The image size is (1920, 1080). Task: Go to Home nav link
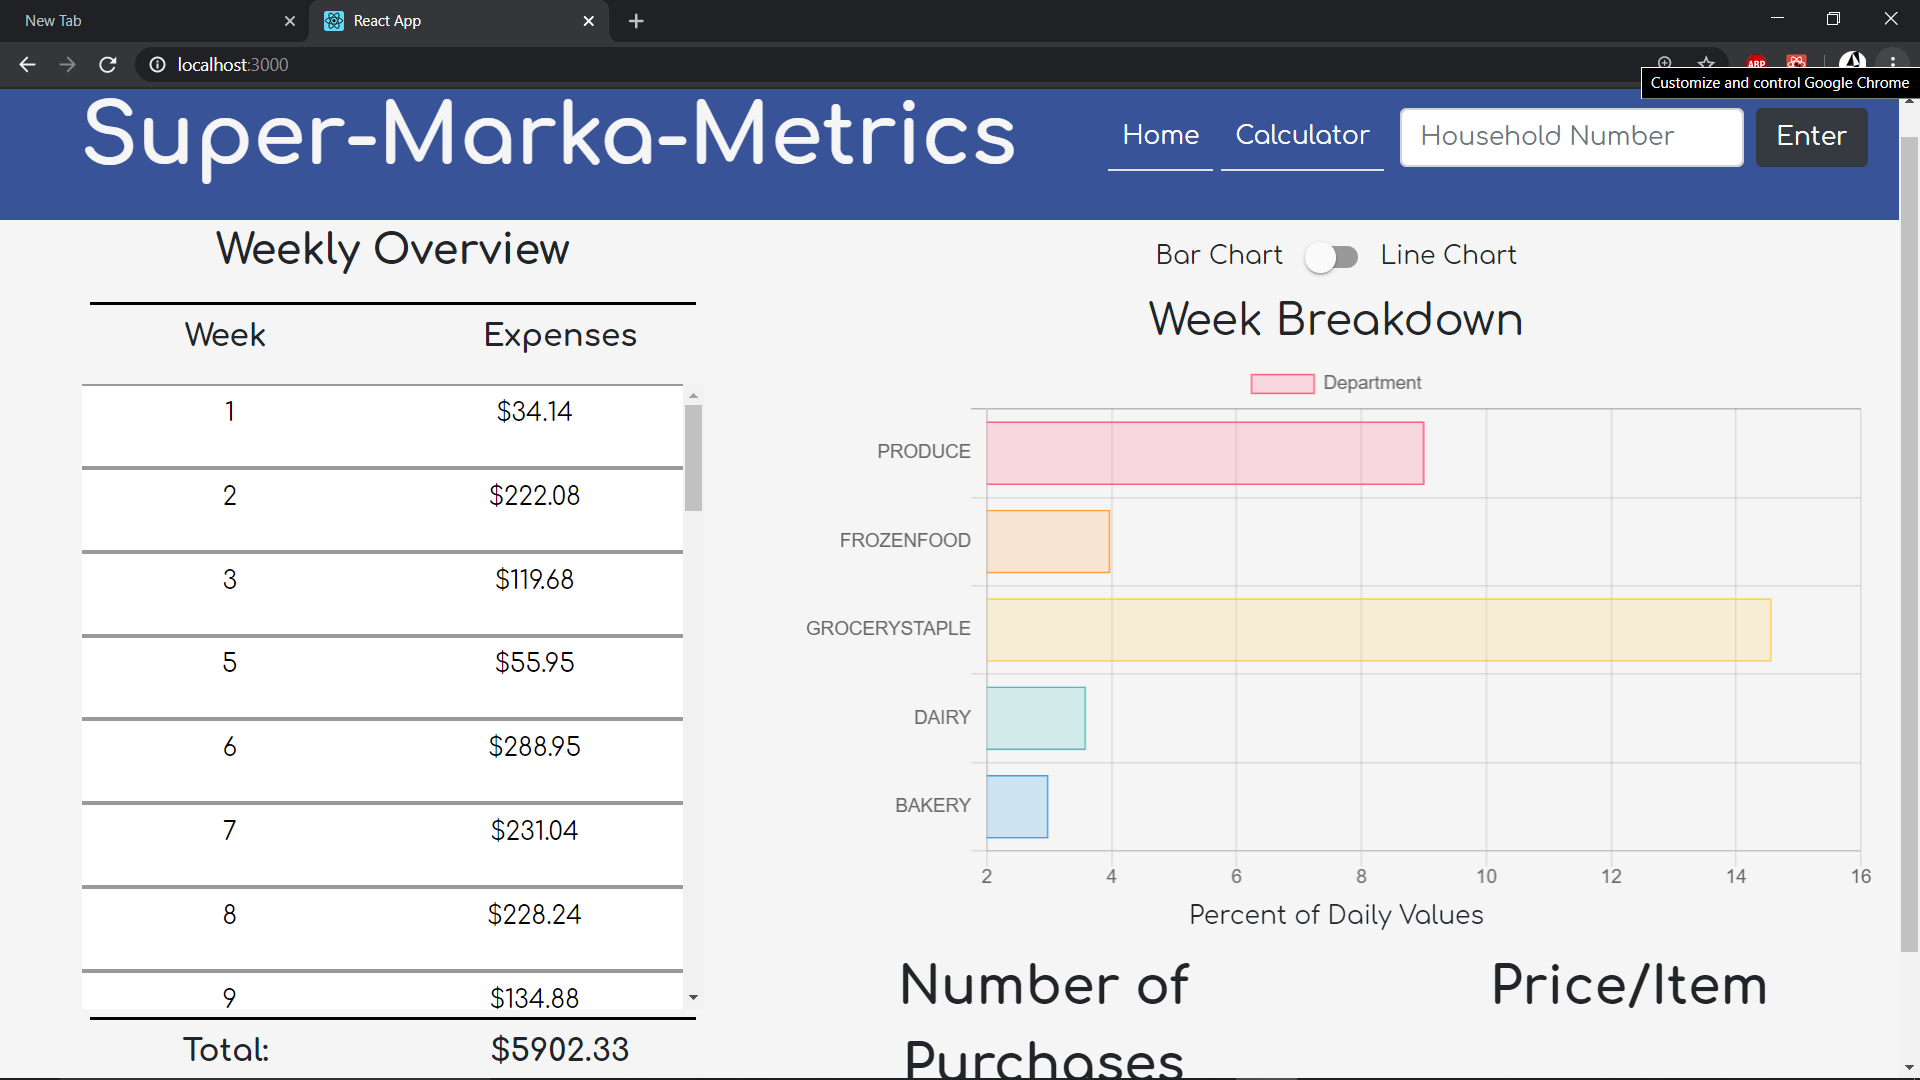(1160, 135)
